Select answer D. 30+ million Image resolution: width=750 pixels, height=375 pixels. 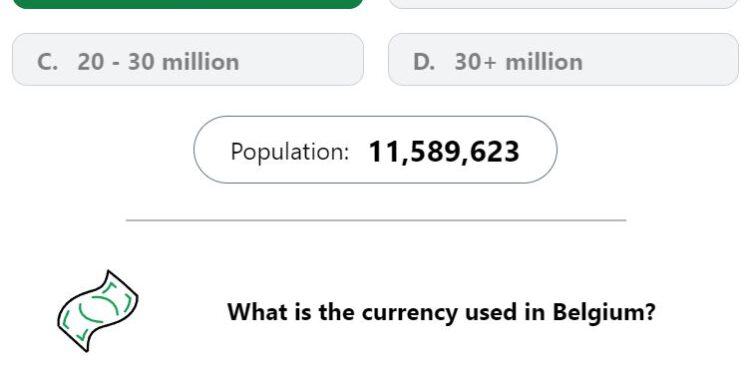coord(563,60)
